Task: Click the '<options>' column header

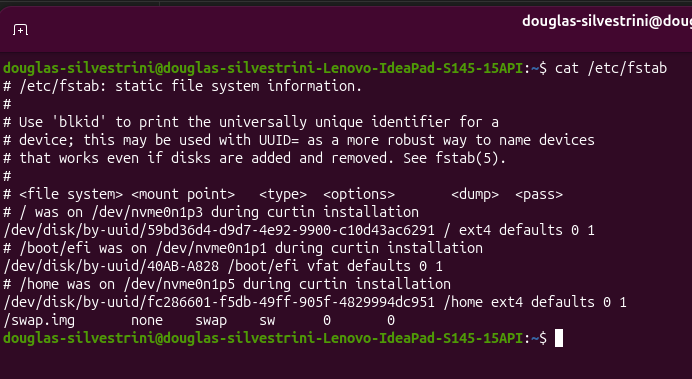Action: coord(359,194)
